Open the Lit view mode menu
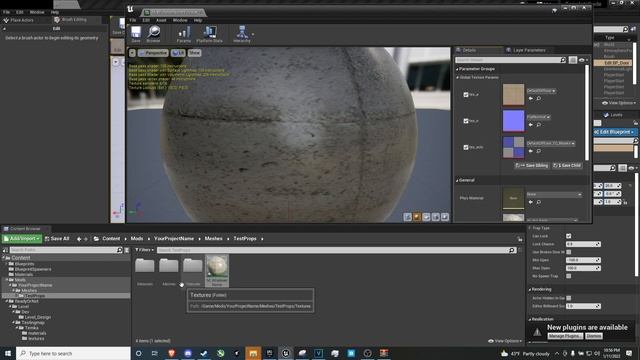 (178, 53)
